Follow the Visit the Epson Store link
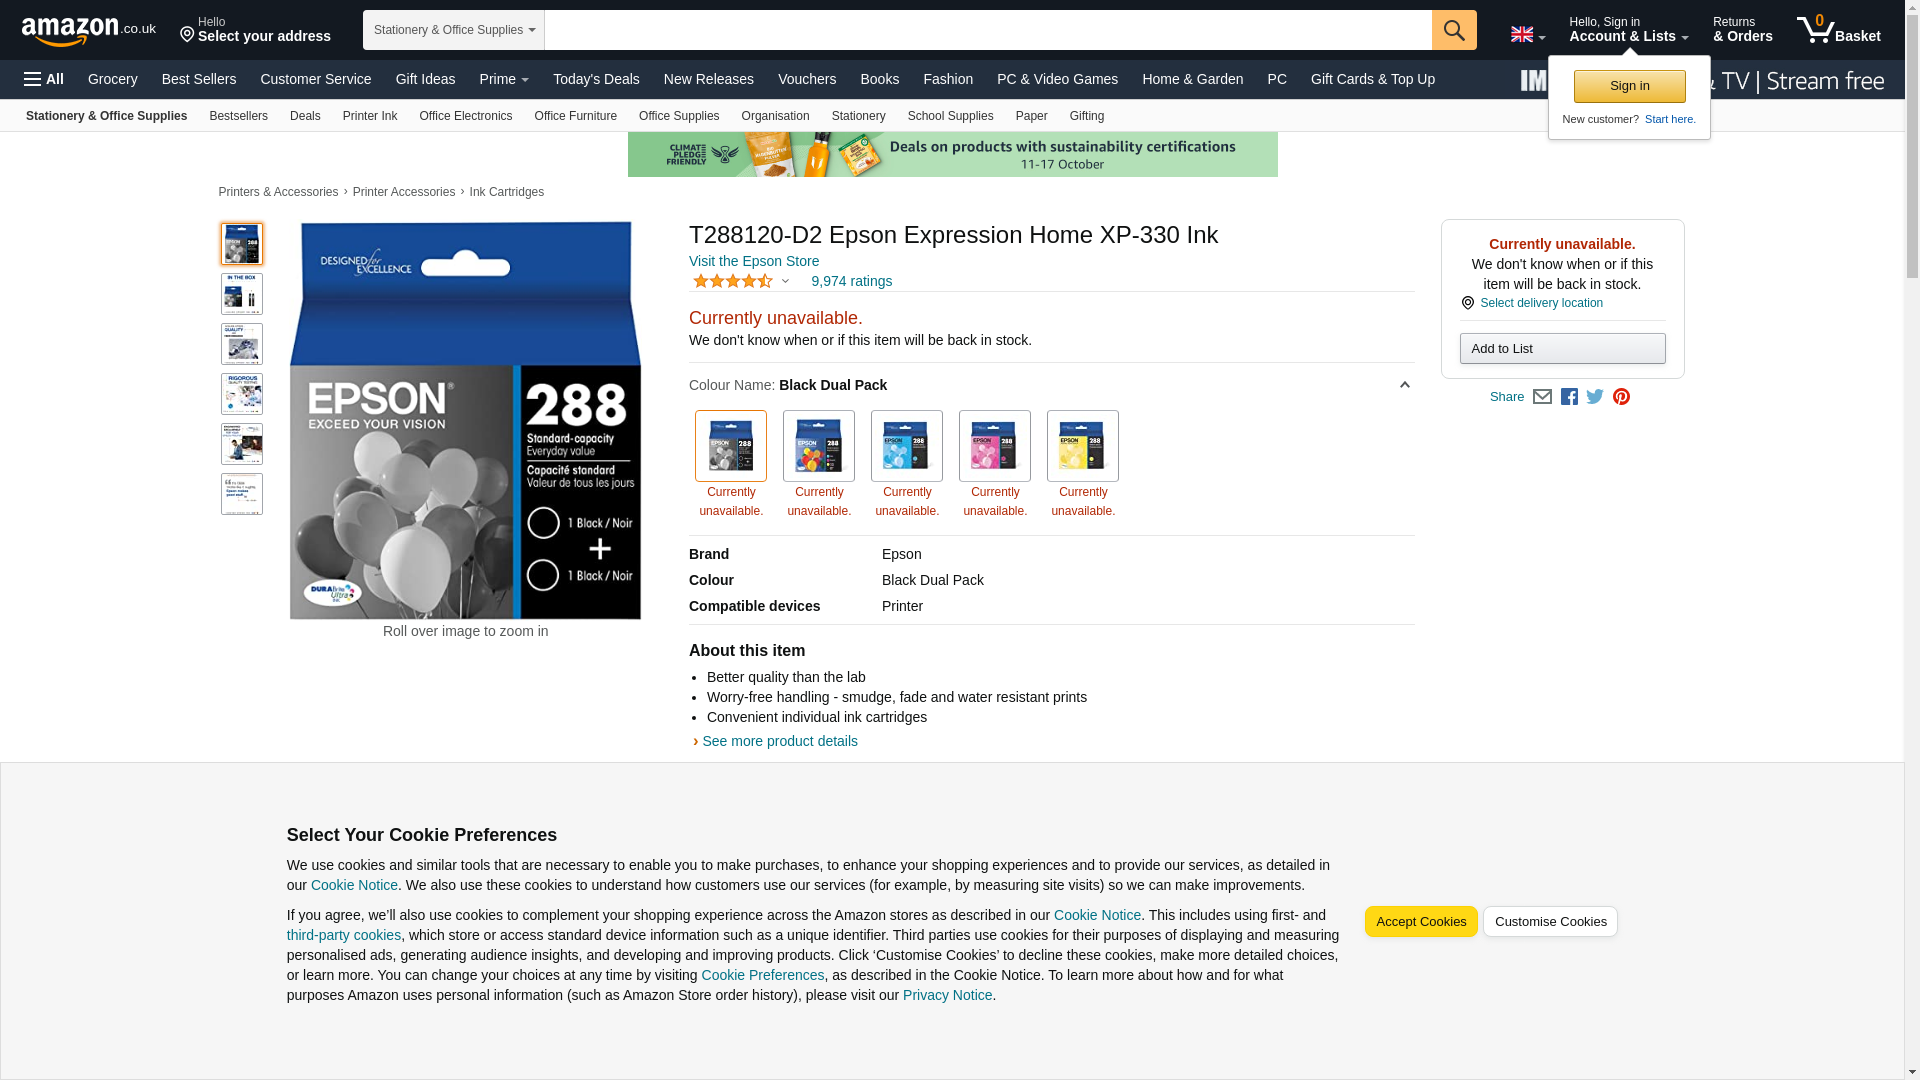The width and height of the screenshot is (1920, 1080). point(753,261)
